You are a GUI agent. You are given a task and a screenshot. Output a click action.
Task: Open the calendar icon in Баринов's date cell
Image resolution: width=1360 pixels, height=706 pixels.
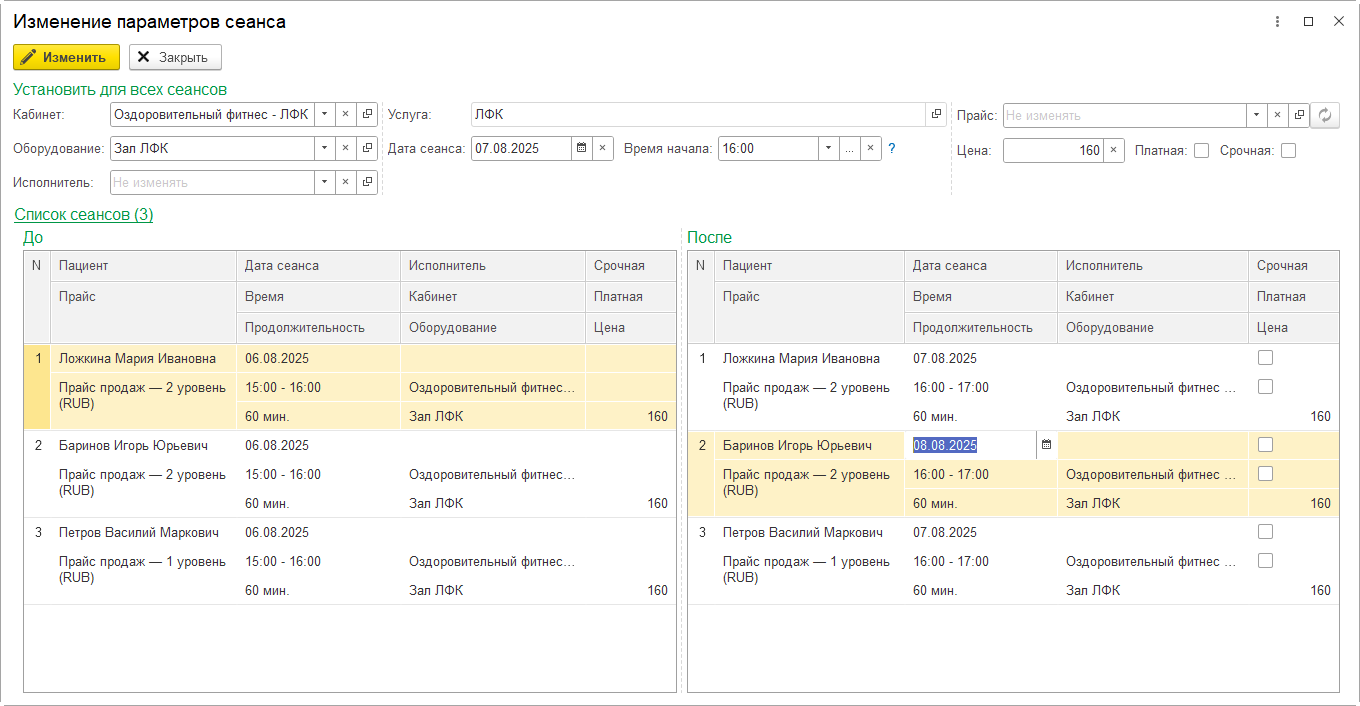point(1046,445)
